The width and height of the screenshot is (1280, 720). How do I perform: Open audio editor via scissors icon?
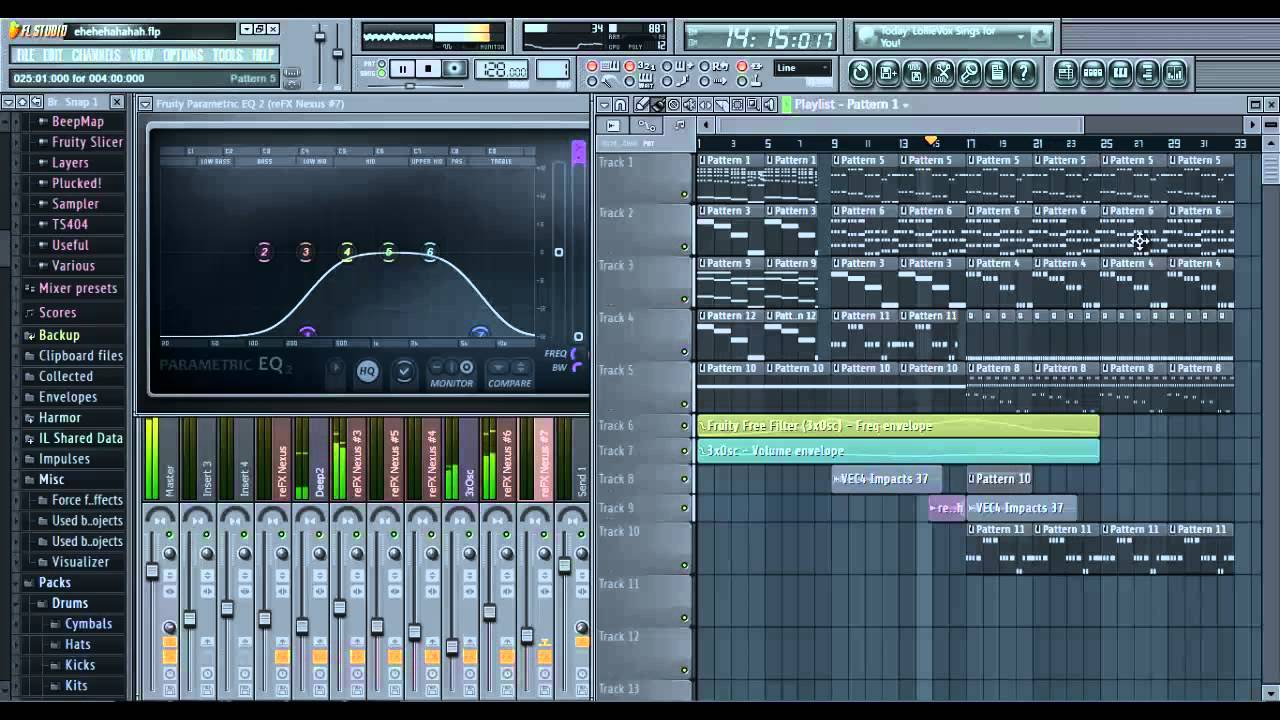942,72
